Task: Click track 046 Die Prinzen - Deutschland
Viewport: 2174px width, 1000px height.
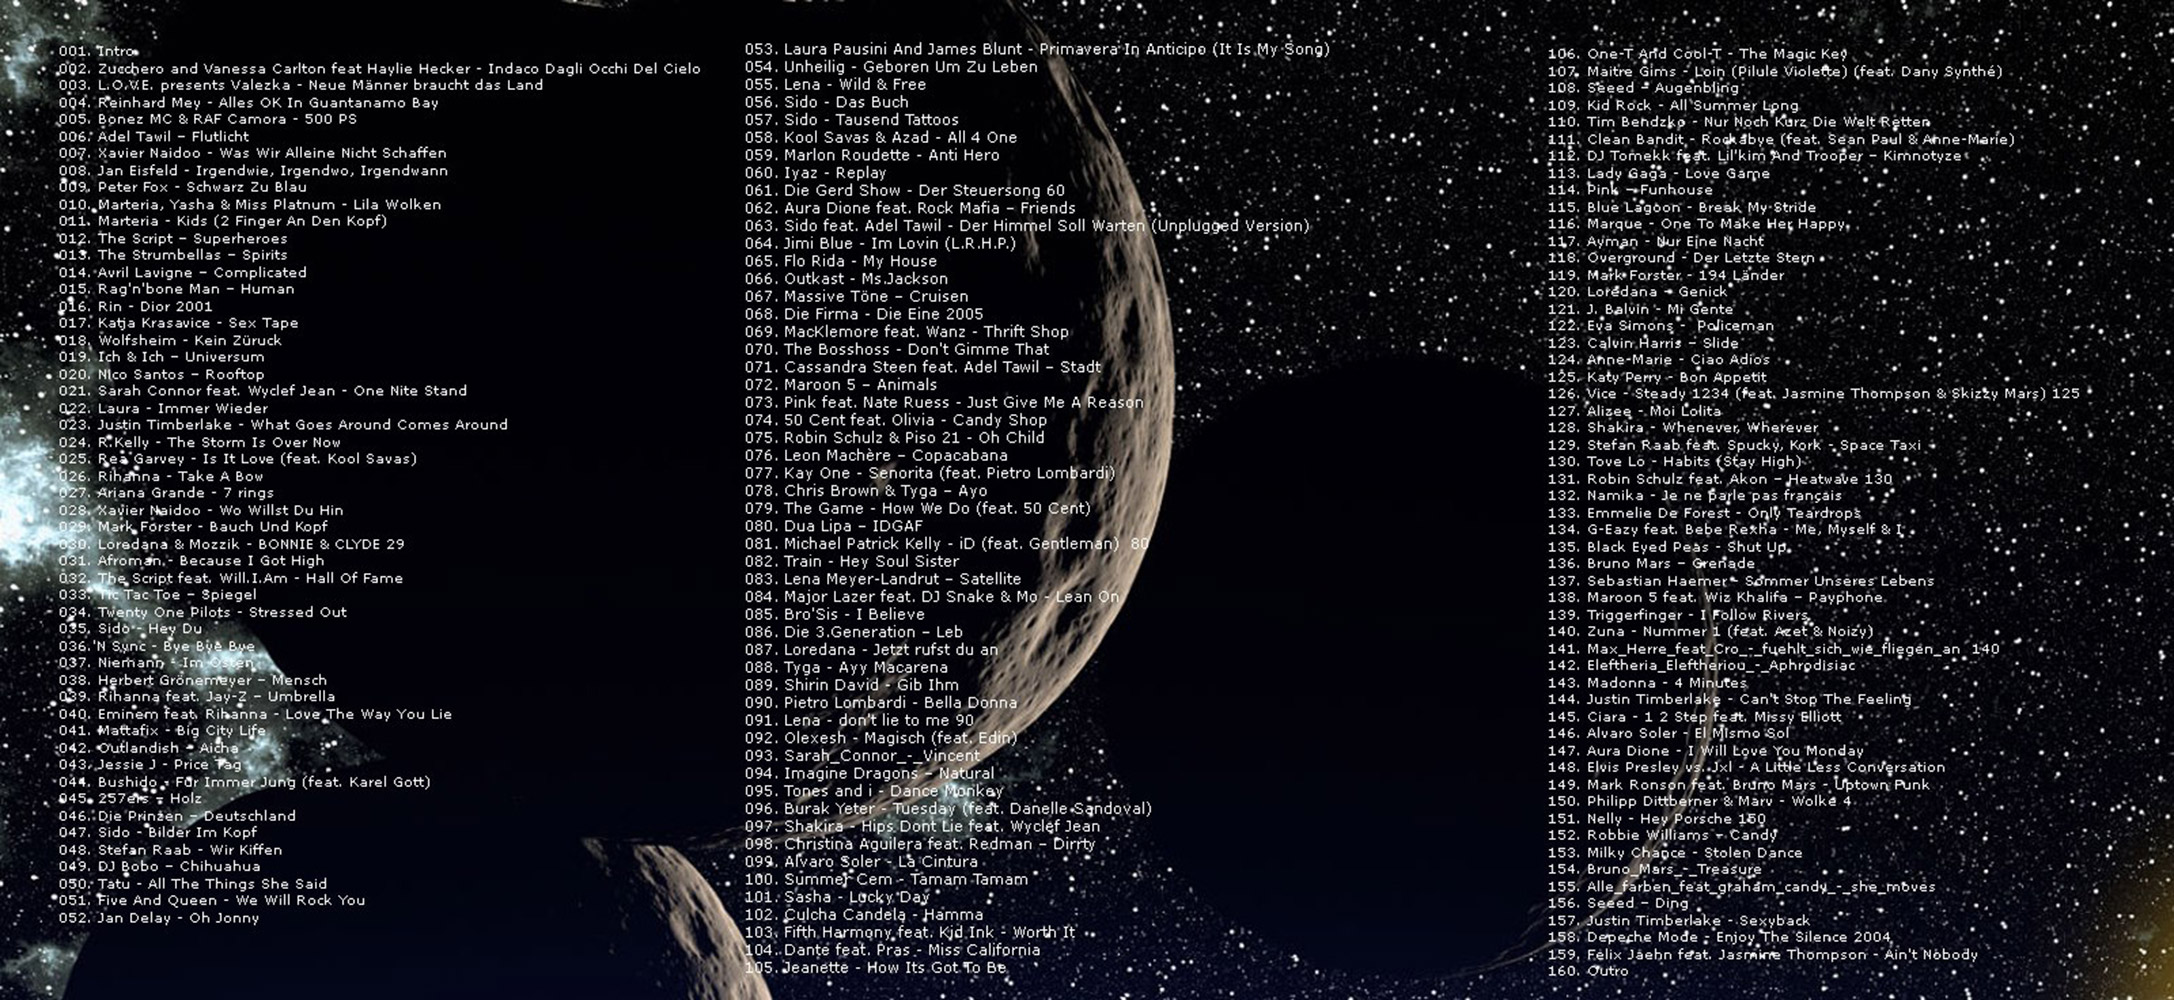Action: (x=177, y=816)
